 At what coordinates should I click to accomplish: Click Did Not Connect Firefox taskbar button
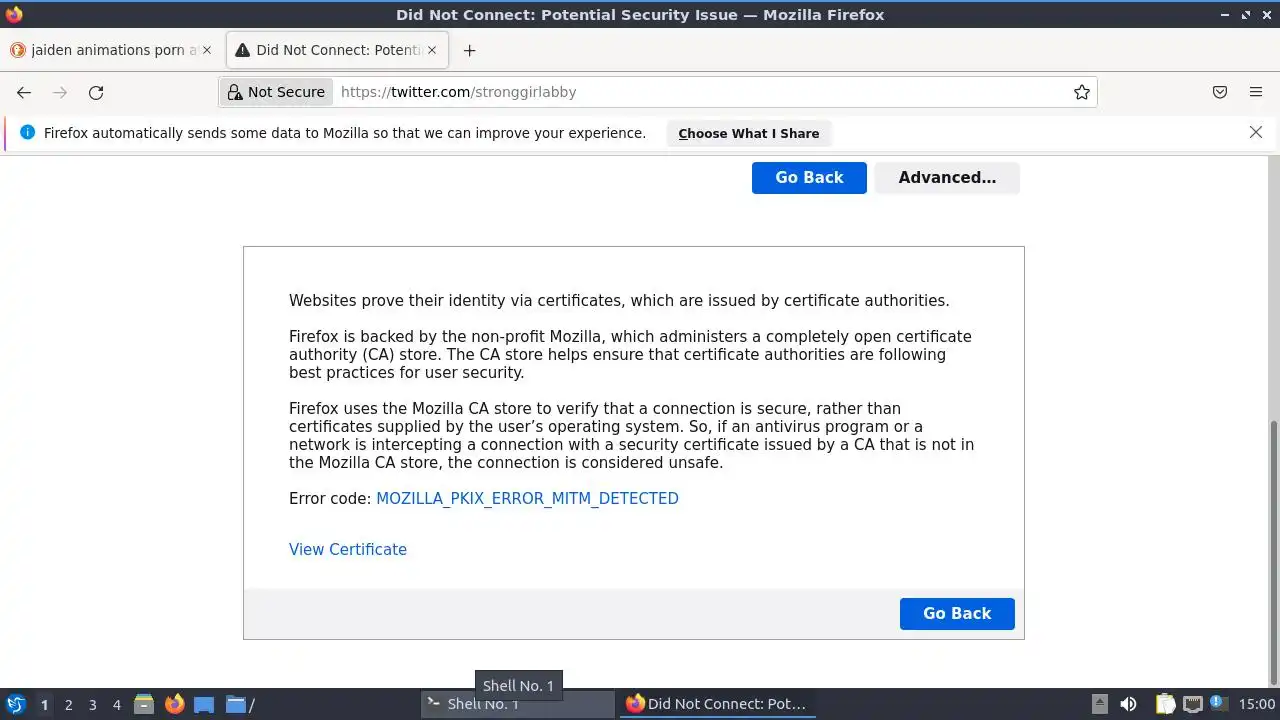pos(717,704)
